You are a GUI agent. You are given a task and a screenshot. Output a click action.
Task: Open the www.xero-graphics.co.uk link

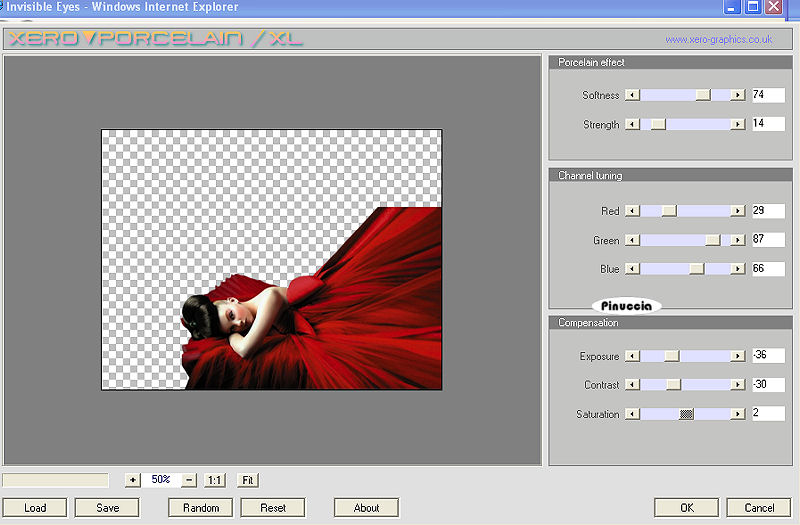pyautogui.click(x=718, y=40)
